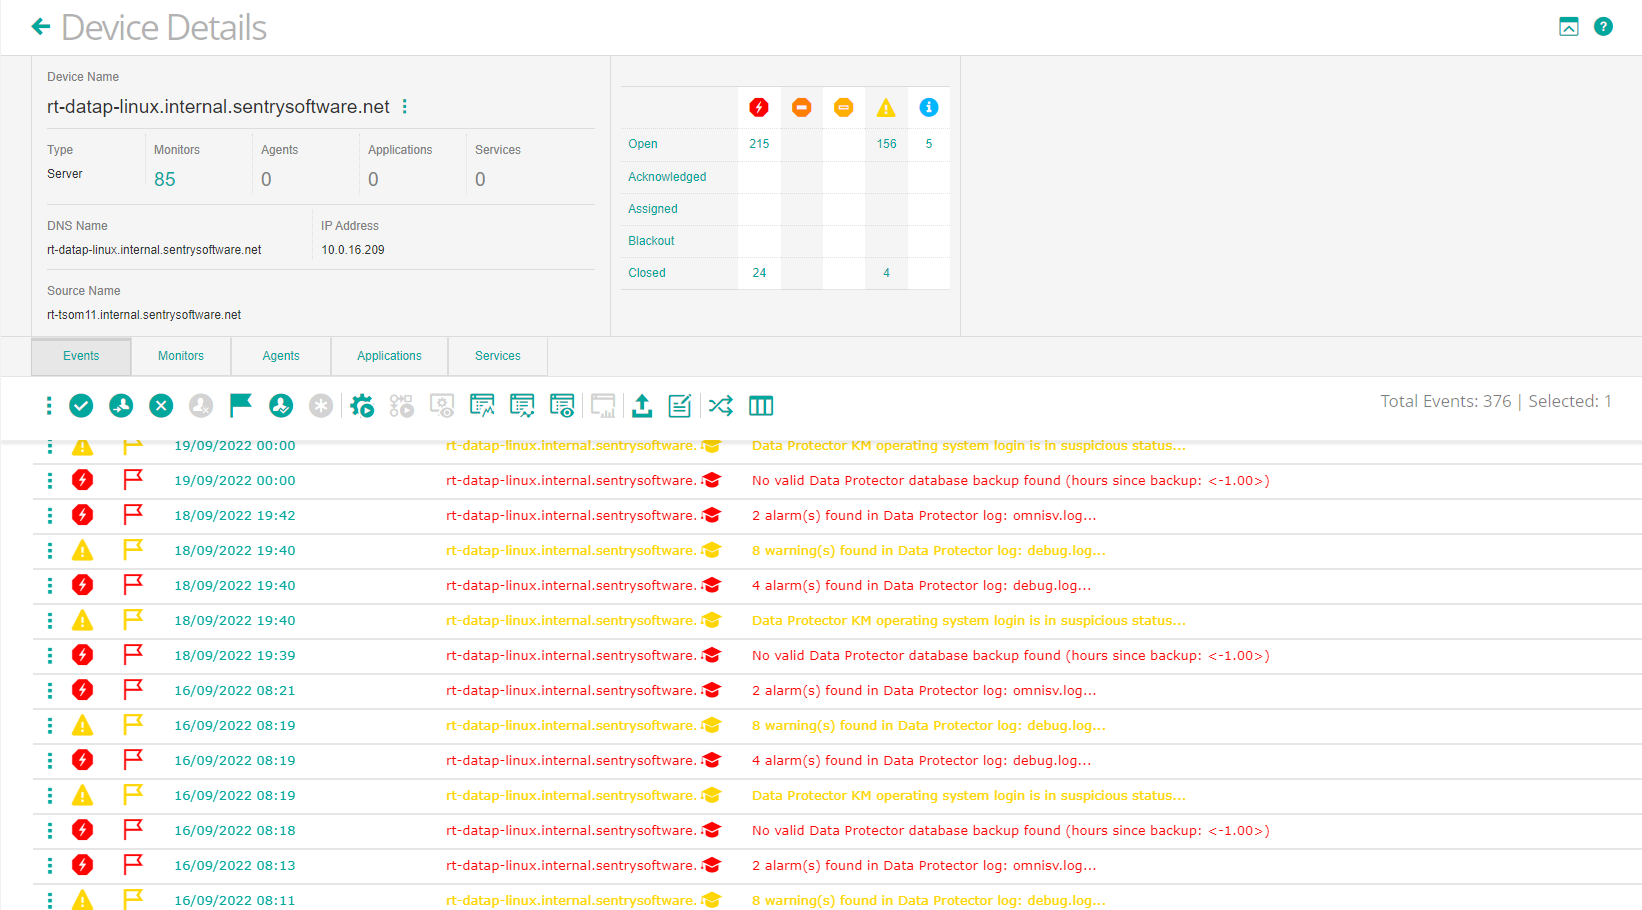
Task: Run a remote action on the event
Action: (362, 406)
